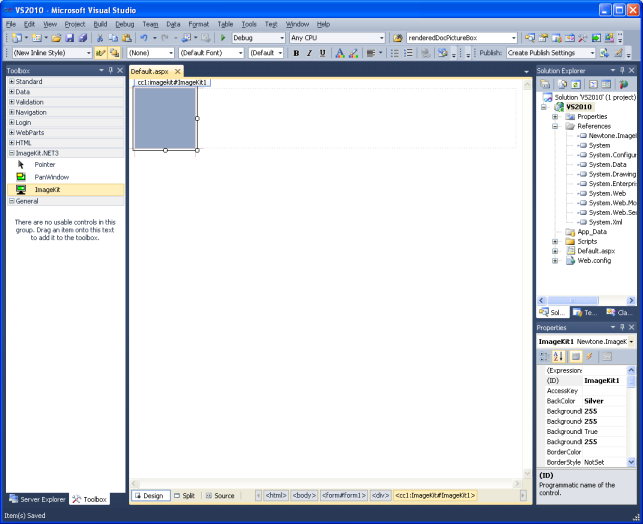Pin the Toolbox panel auto-hide
The image size is (643, 524).
pos(110,71)
